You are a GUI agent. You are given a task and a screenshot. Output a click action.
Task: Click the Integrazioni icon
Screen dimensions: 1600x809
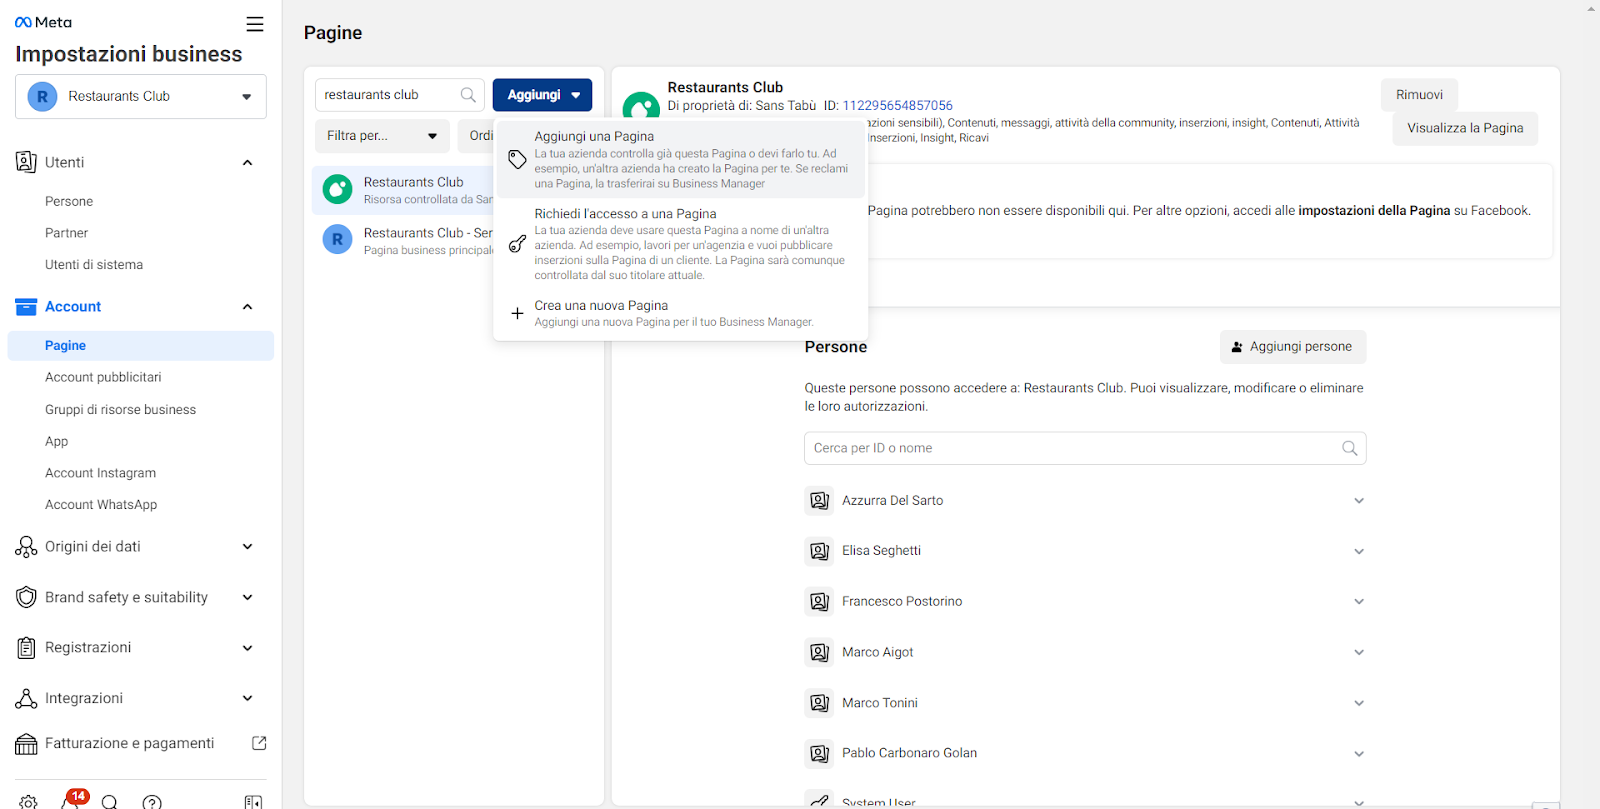coord(26,698)
